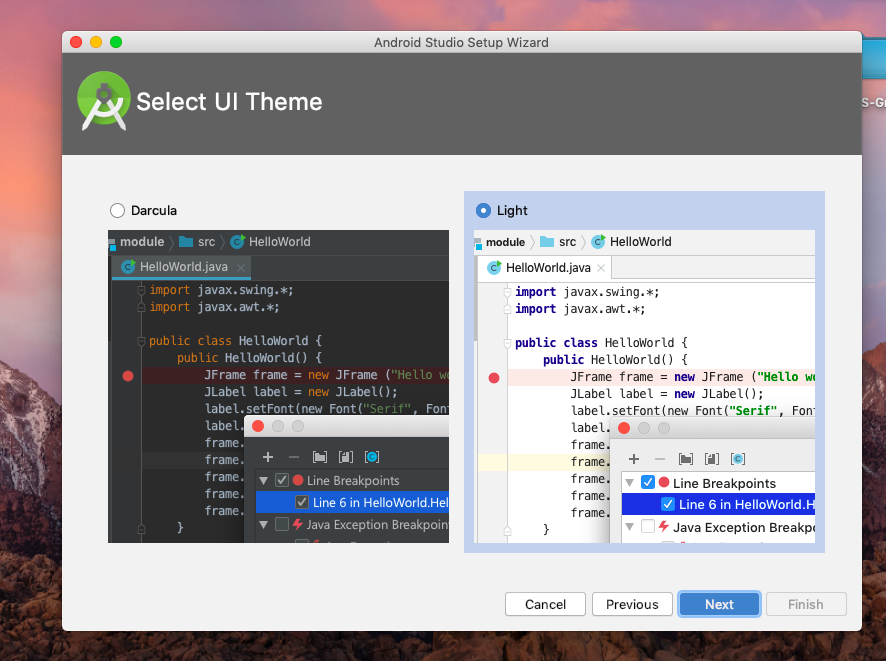Click the Android Studio logo in header
886x661 pixels.
103,101
